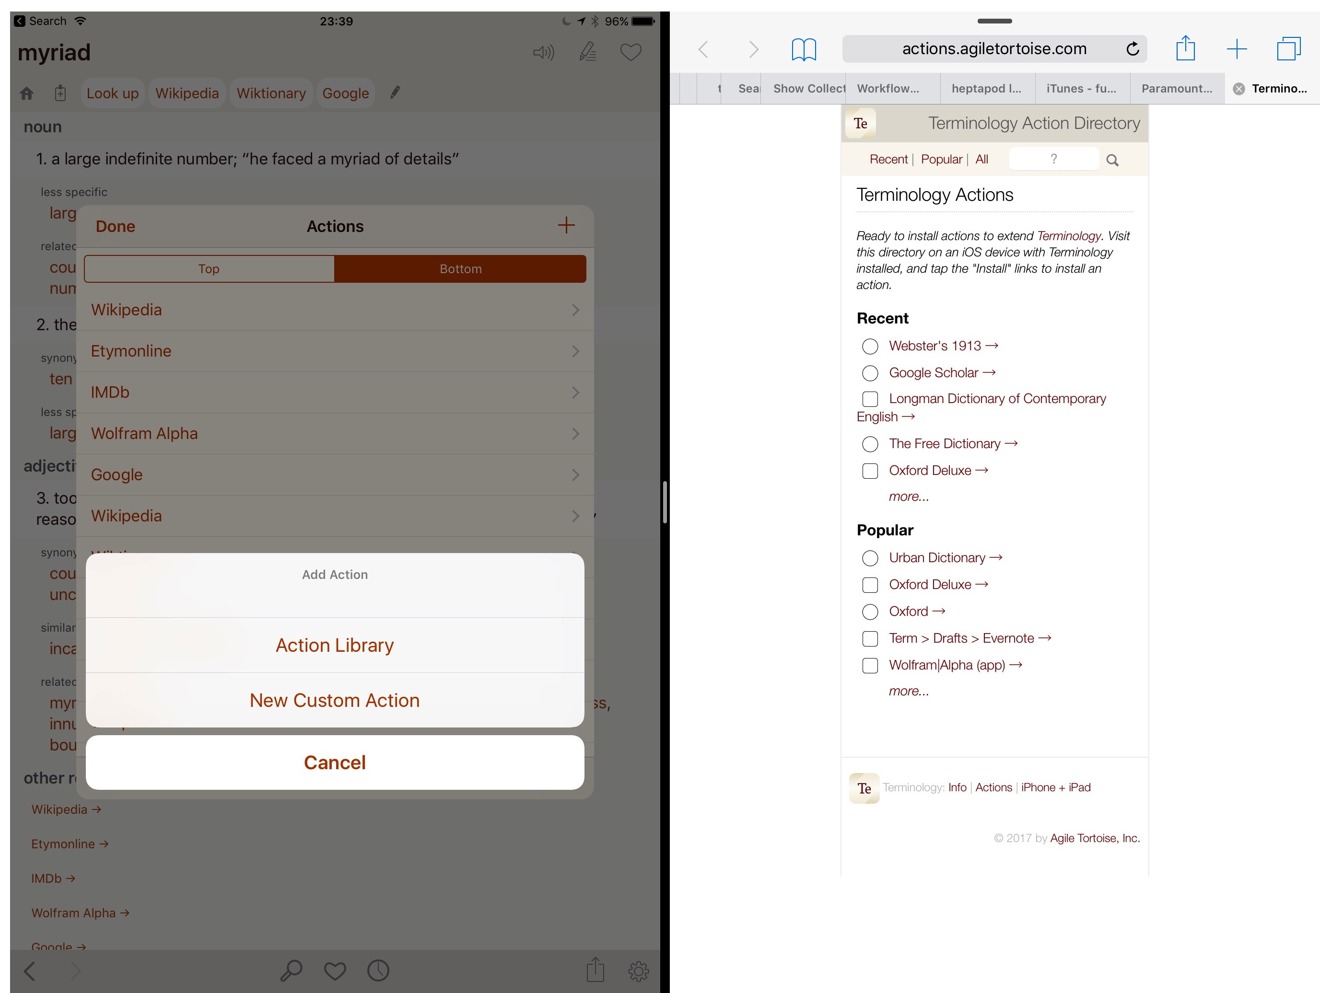Reload the page in Safari

[x=1132, y=48]
